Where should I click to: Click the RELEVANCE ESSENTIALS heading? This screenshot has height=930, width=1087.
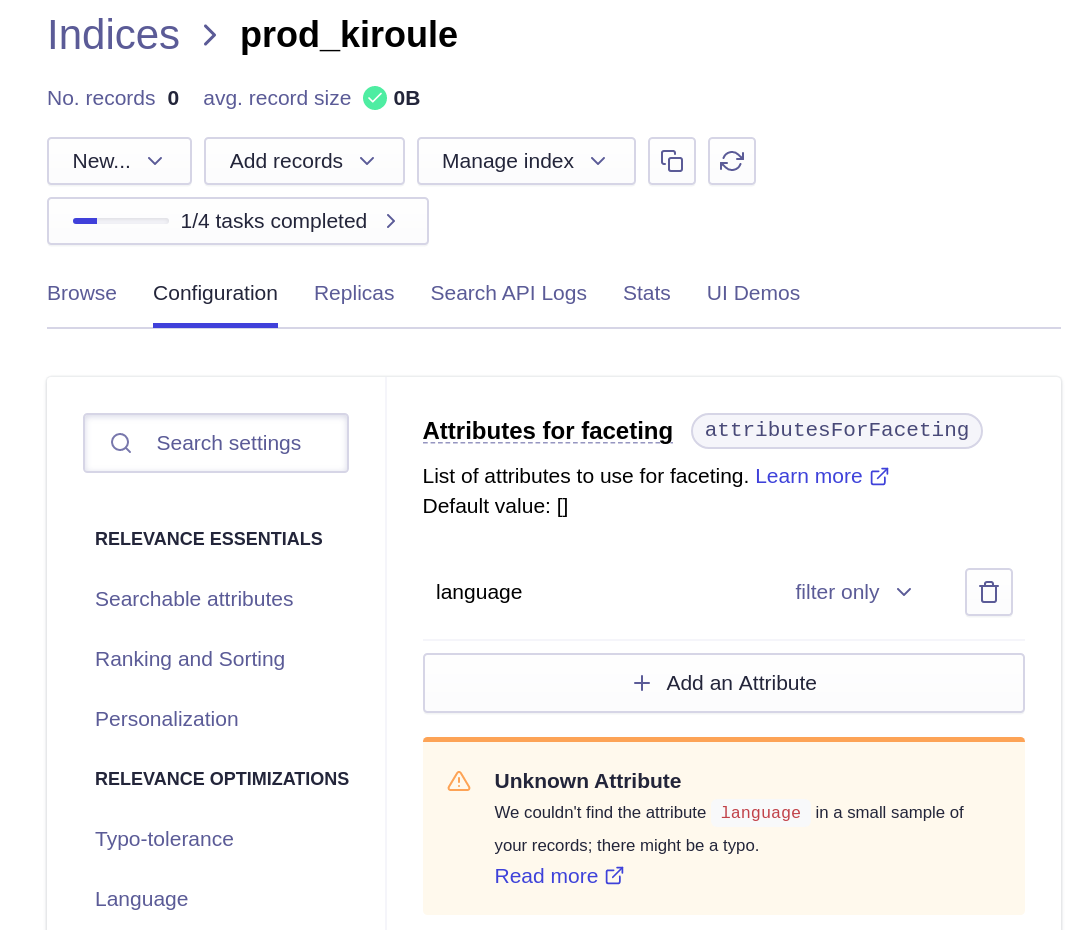click(209, 538)
